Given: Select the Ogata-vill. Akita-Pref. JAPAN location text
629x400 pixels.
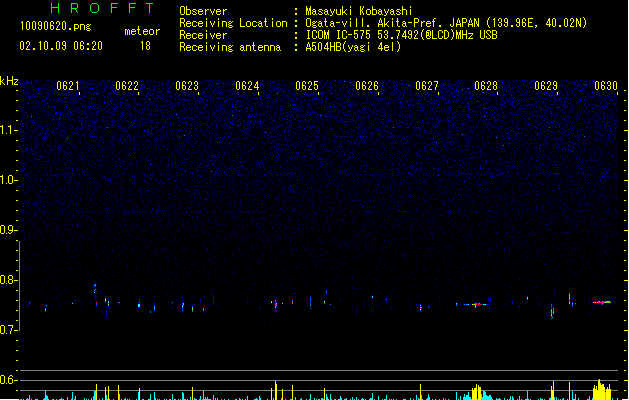Looking at the screenshot, I should (x=446, y=23).
